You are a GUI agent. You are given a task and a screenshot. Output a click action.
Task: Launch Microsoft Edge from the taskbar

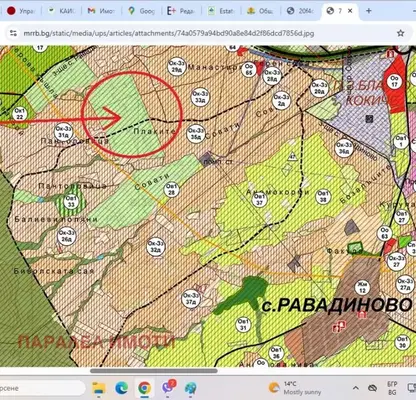coord(122,388)
